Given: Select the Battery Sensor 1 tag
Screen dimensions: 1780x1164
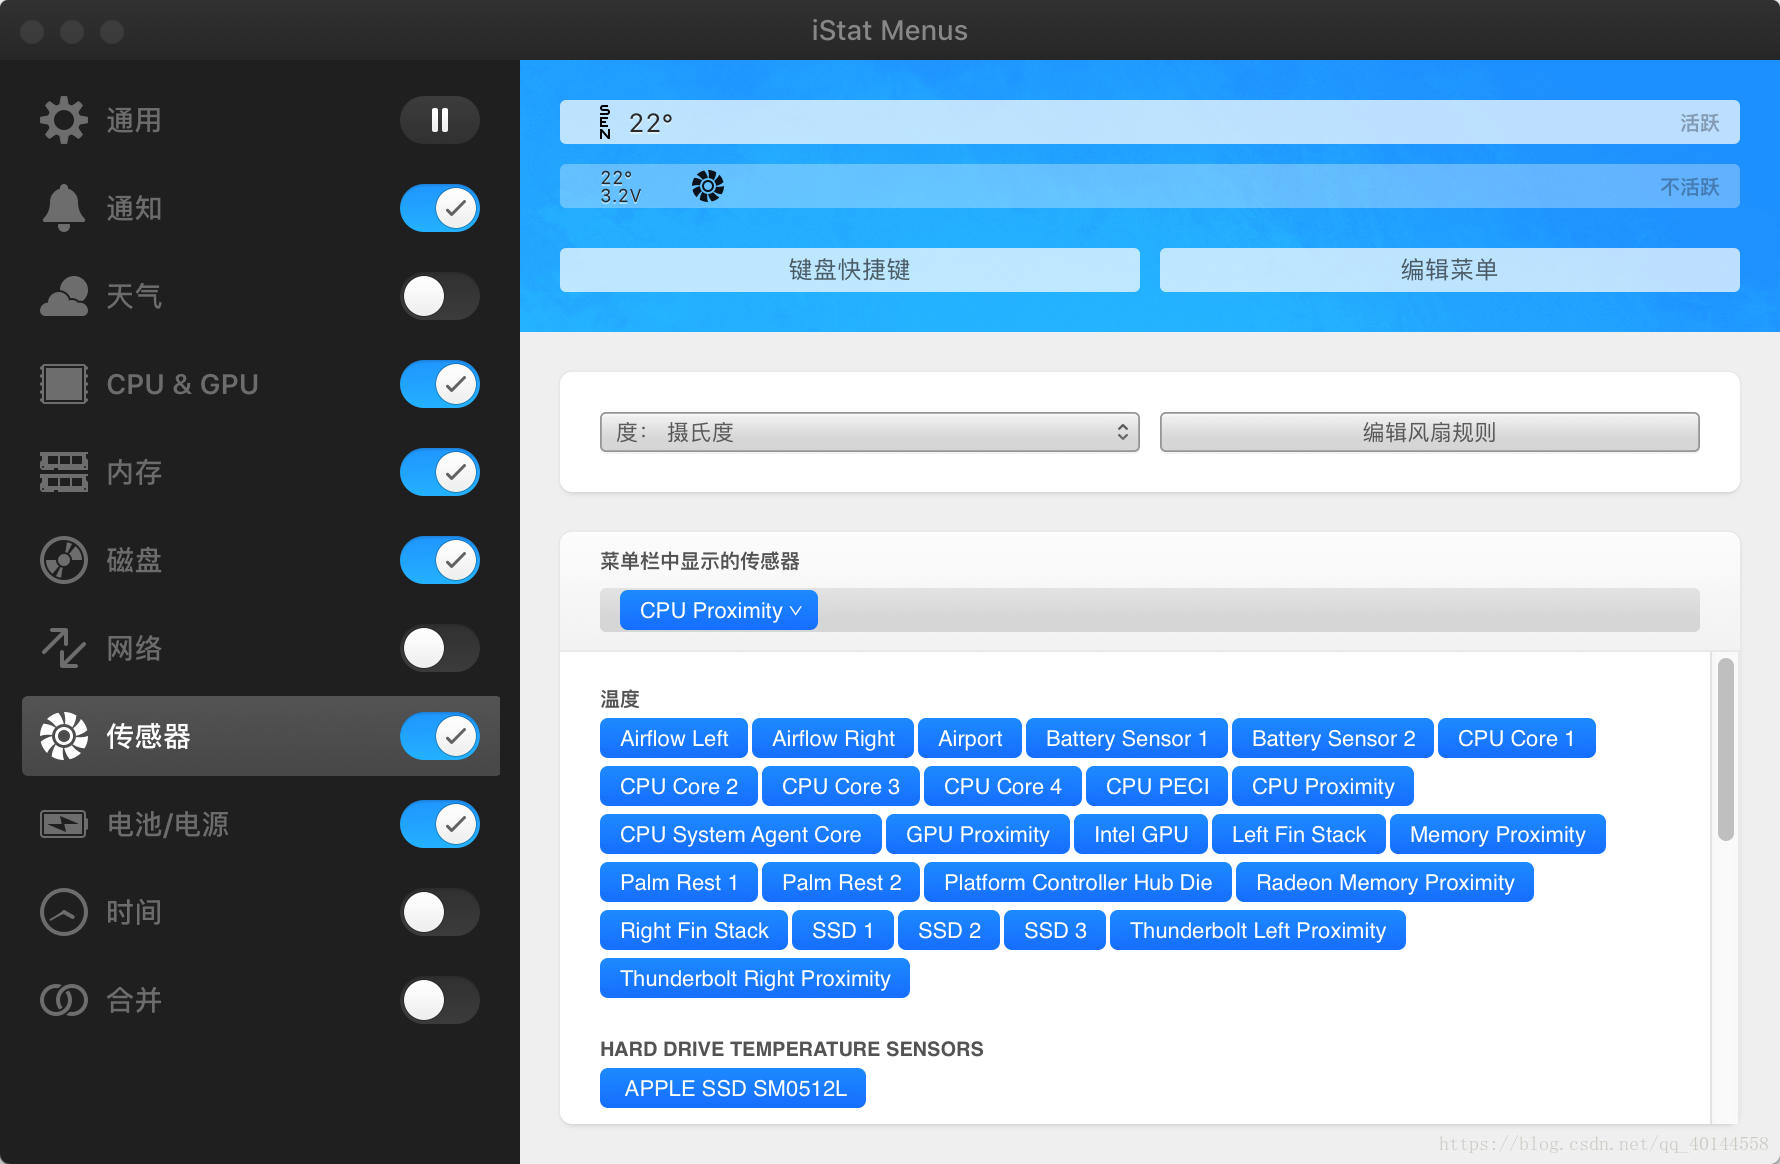Looking at the screenshot, I should pos(1127,738).
